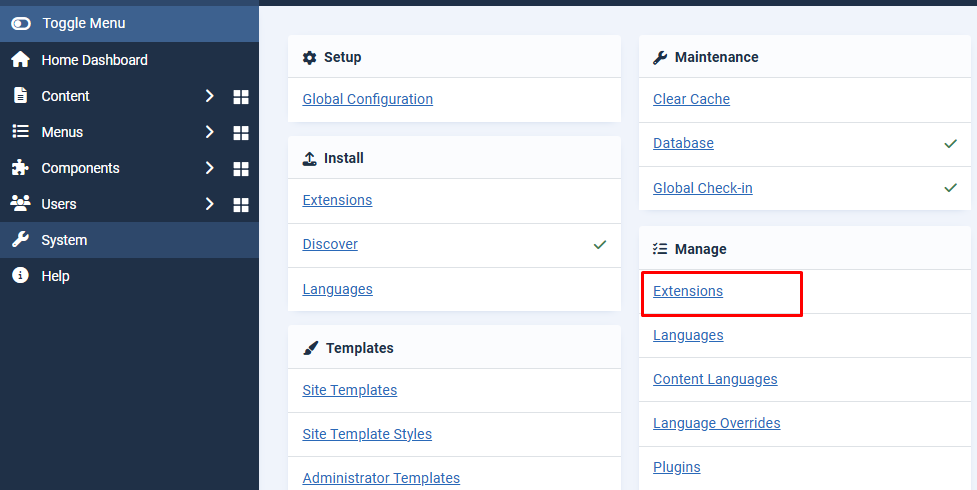Click Clear Cache in Maintenance

point(691,99)
